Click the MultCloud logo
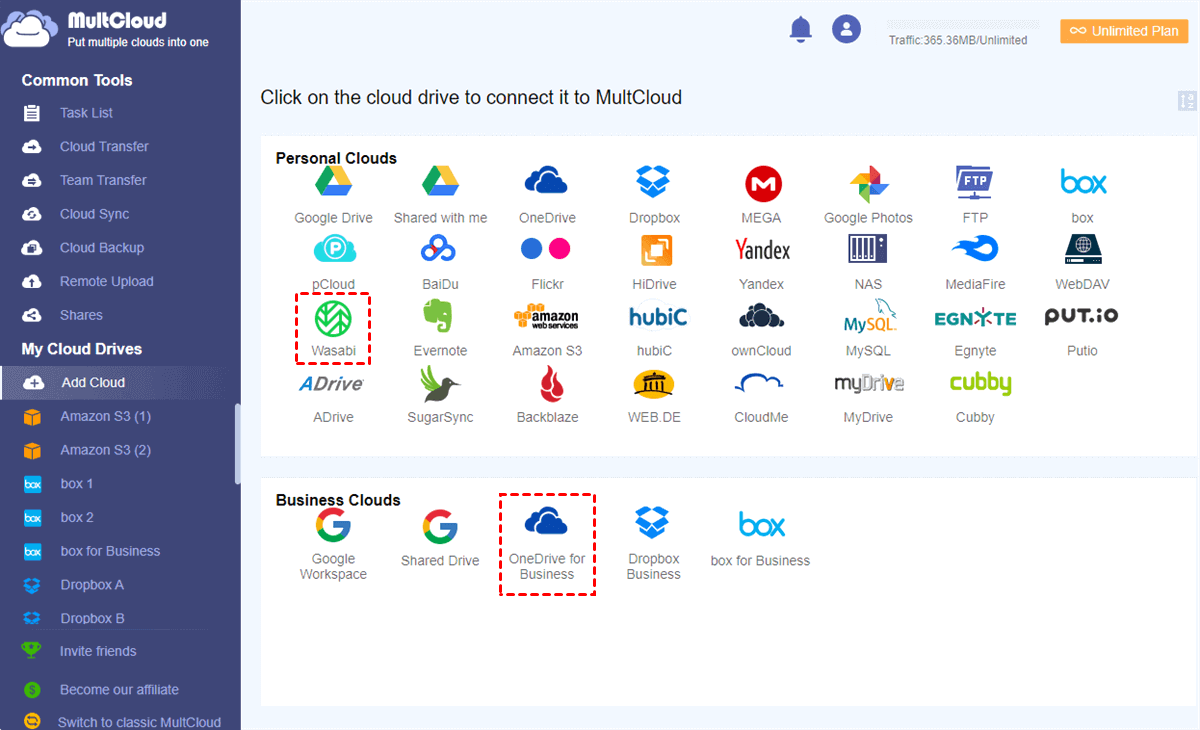Viewport: 1200px width, 730px height. (105, 29)
